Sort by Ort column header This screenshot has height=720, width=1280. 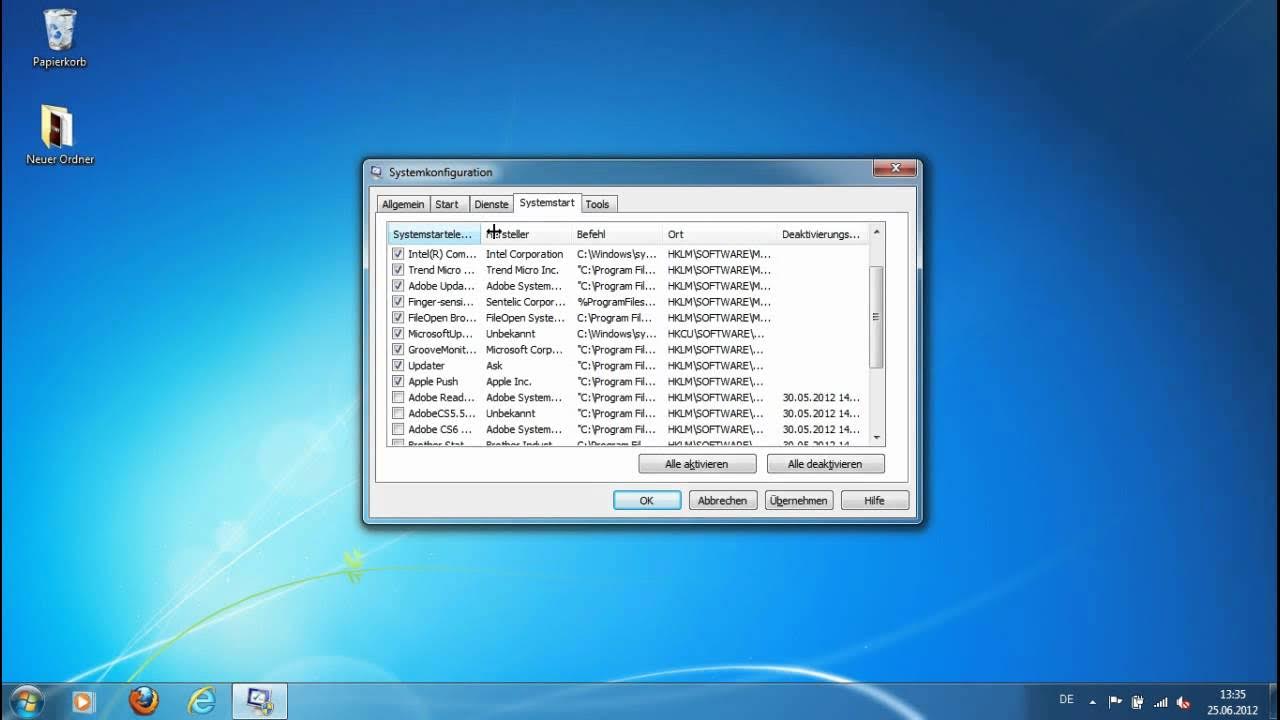(x=719, y=234)
